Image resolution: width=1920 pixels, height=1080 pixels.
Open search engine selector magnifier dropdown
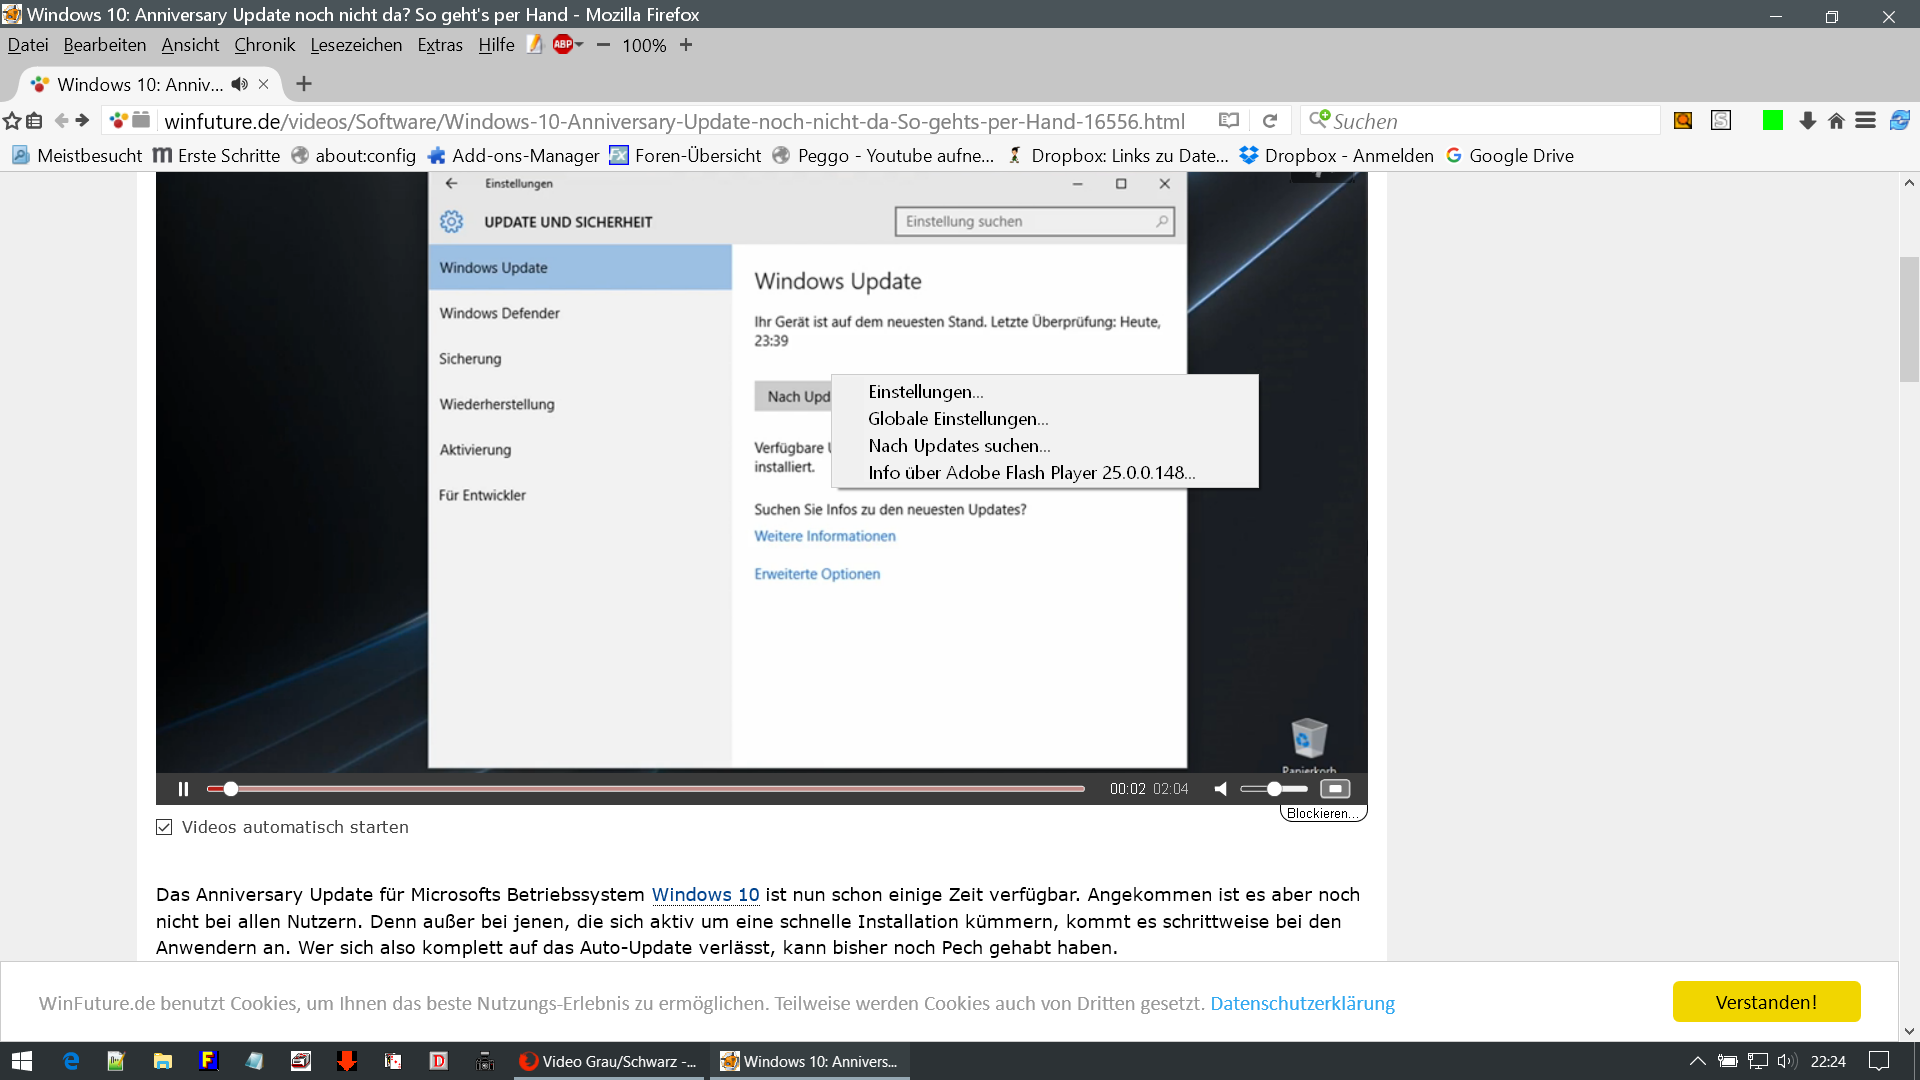pos(1319,120)
